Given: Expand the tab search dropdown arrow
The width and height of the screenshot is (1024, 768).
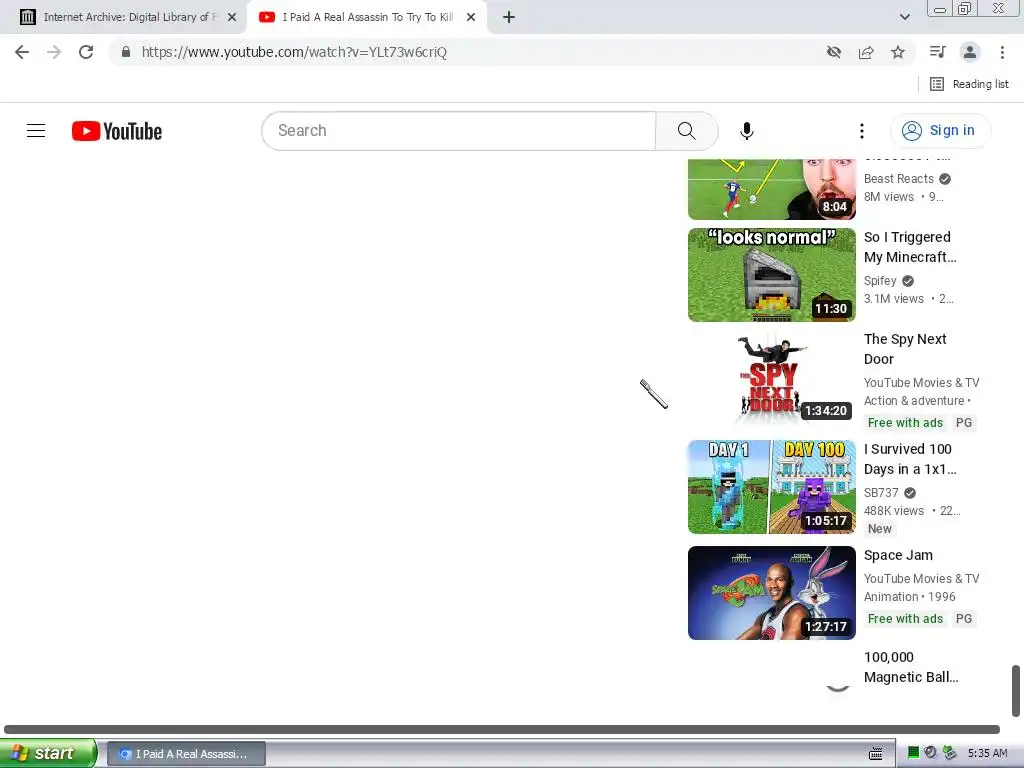Looking at the screenshot, I should coord(904,17).
